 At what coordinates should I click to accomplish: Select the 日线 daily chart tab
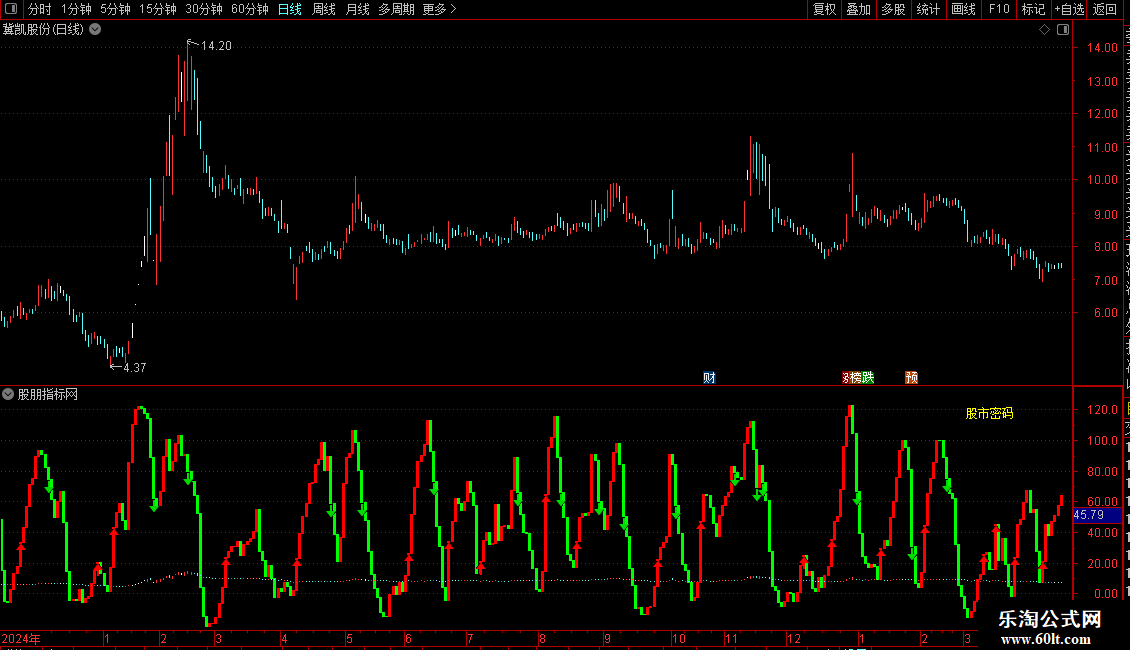pyautogui.click(x=290, y=9)
